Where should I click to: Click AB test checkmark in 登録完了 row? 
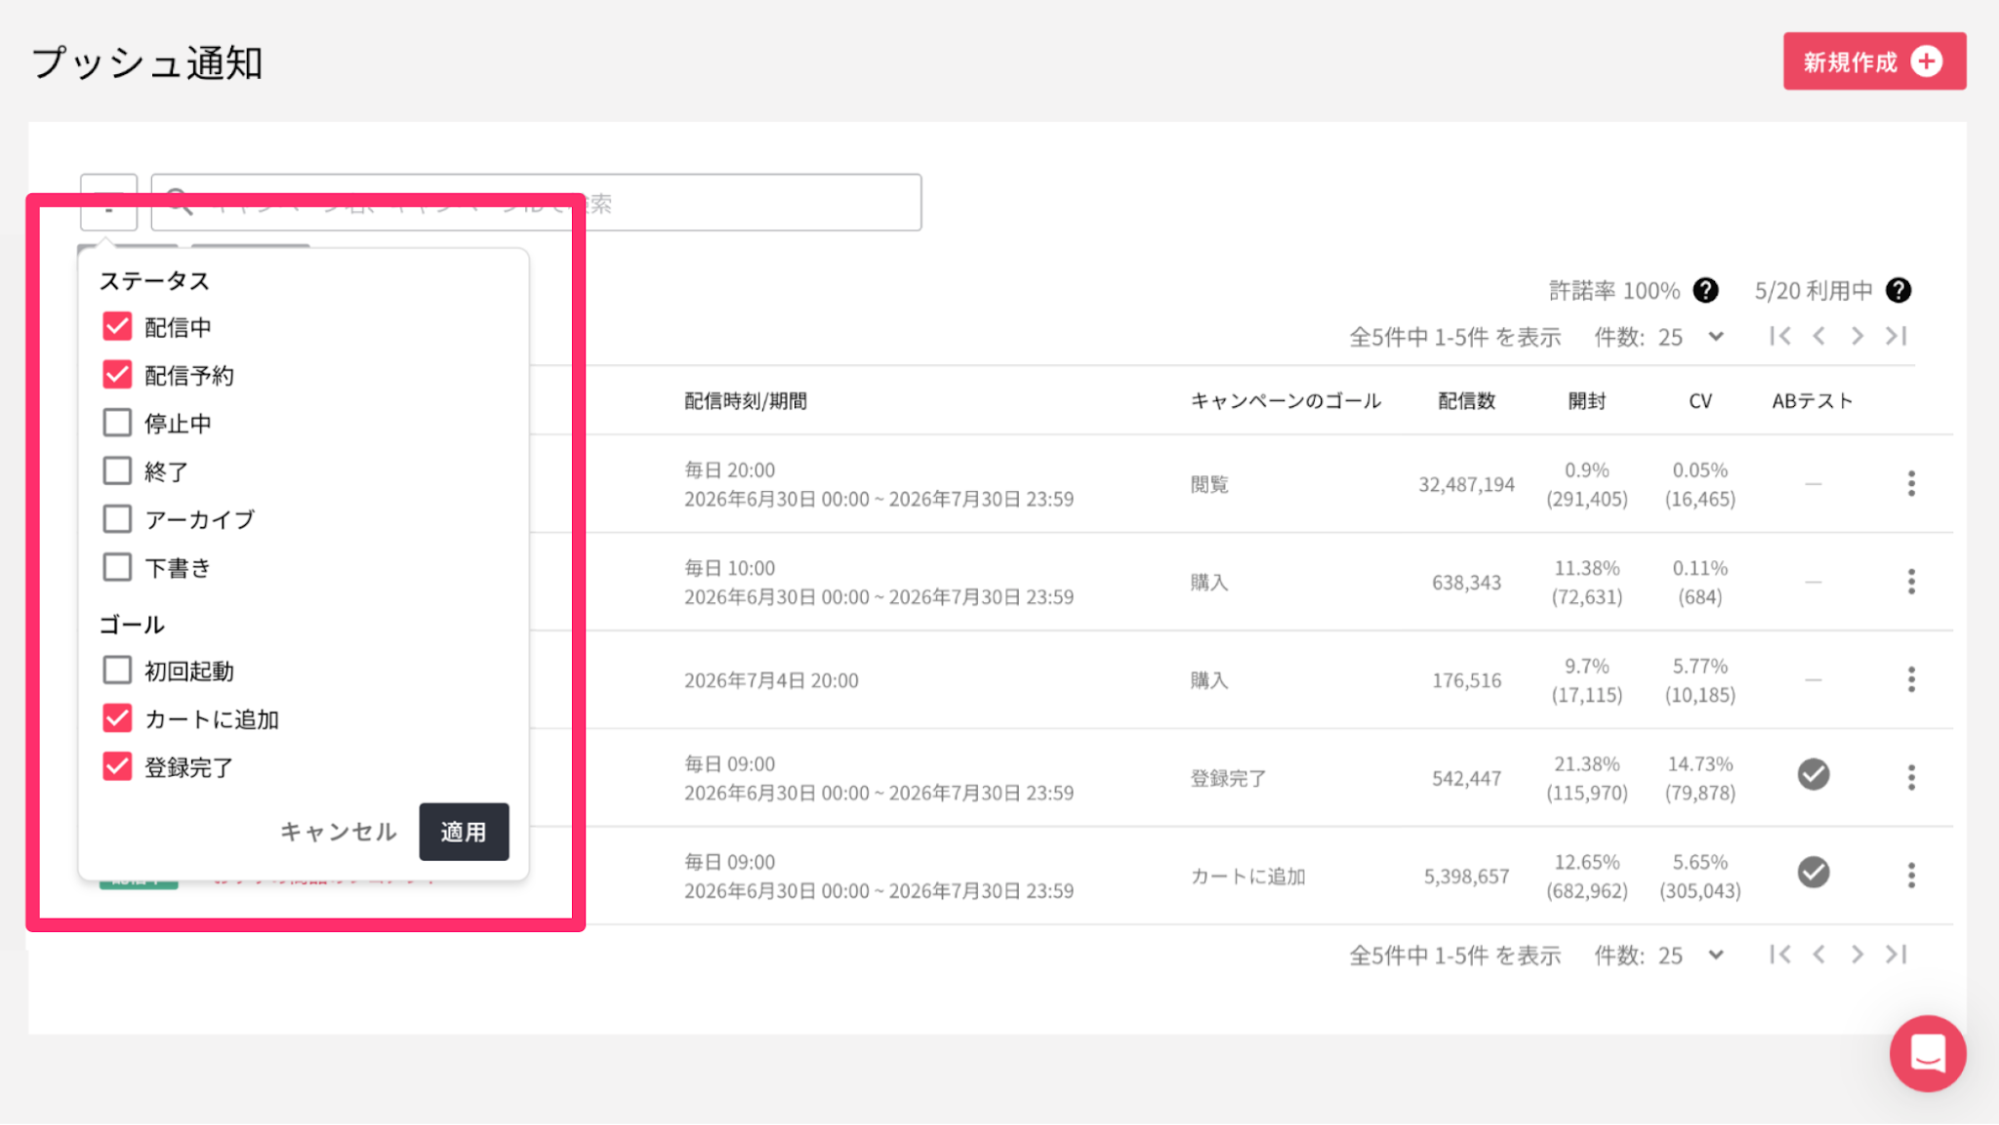pyautogui.click(x=1813, y=774)
